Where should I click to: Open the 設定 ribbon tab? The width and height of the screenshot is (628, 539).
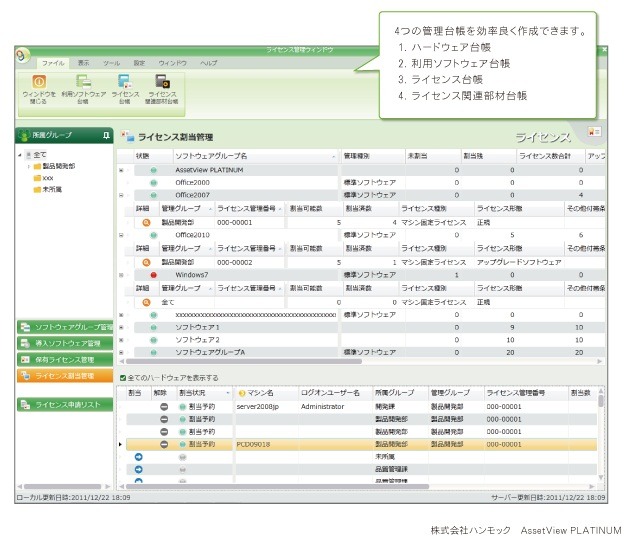139,63
